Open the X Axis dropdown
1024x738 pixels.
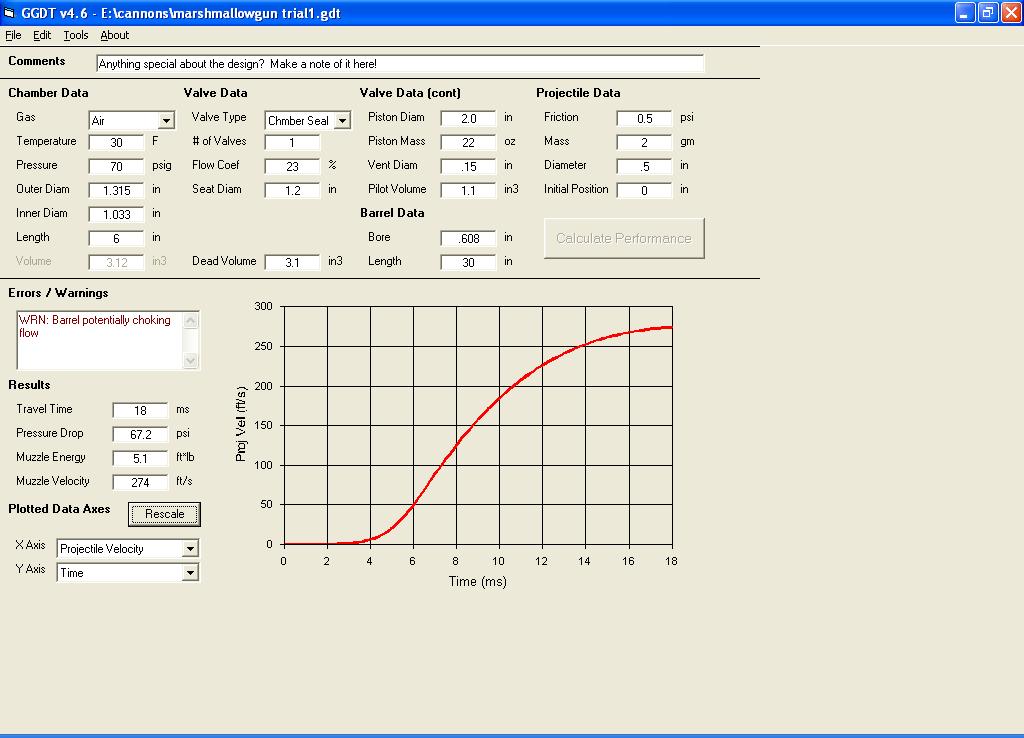(x=190, y=549)
